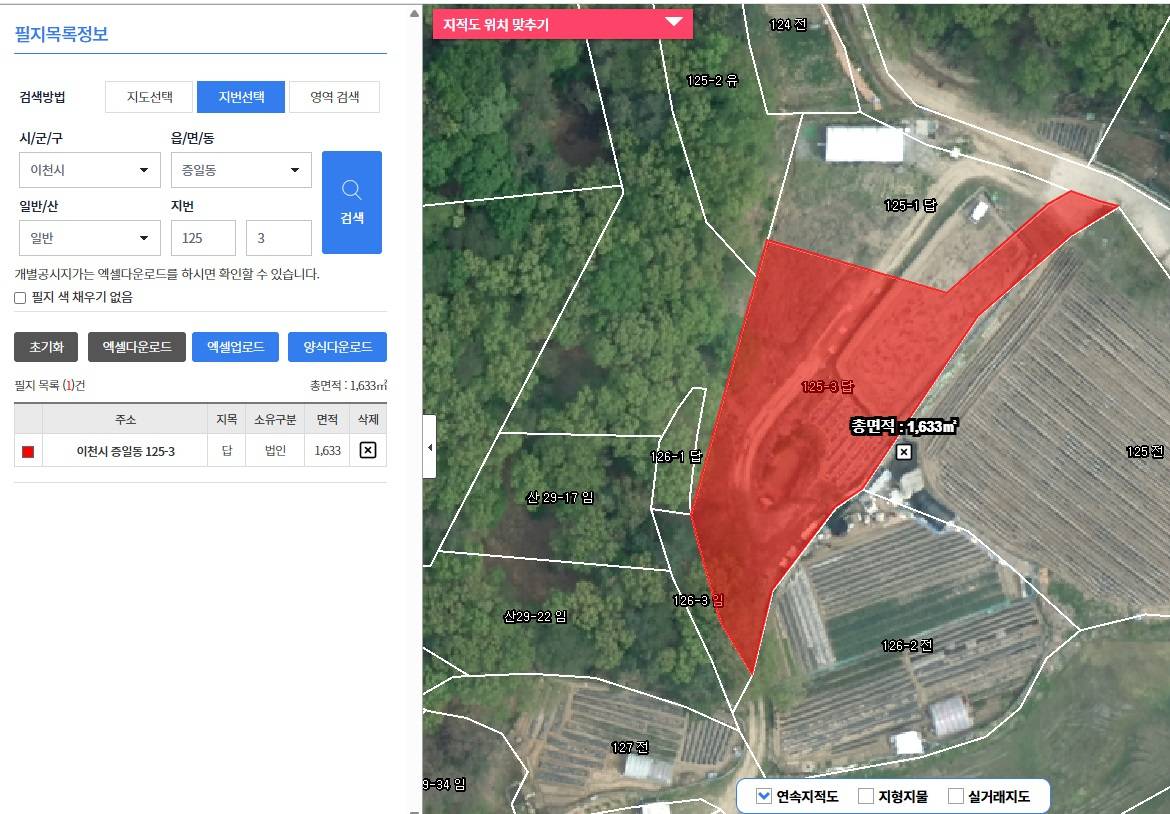Click the 면적 column header

(x=328, y=419)
